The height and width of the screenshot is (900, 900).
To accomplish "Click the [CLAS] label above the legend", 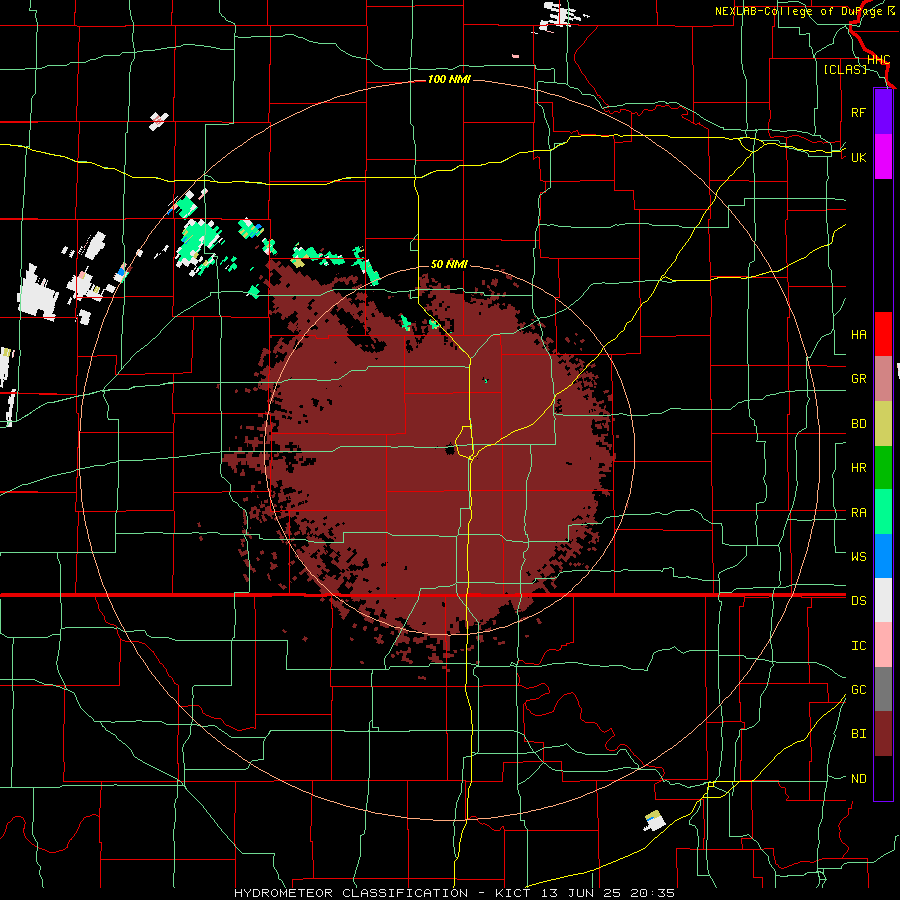I will (845, 69).
